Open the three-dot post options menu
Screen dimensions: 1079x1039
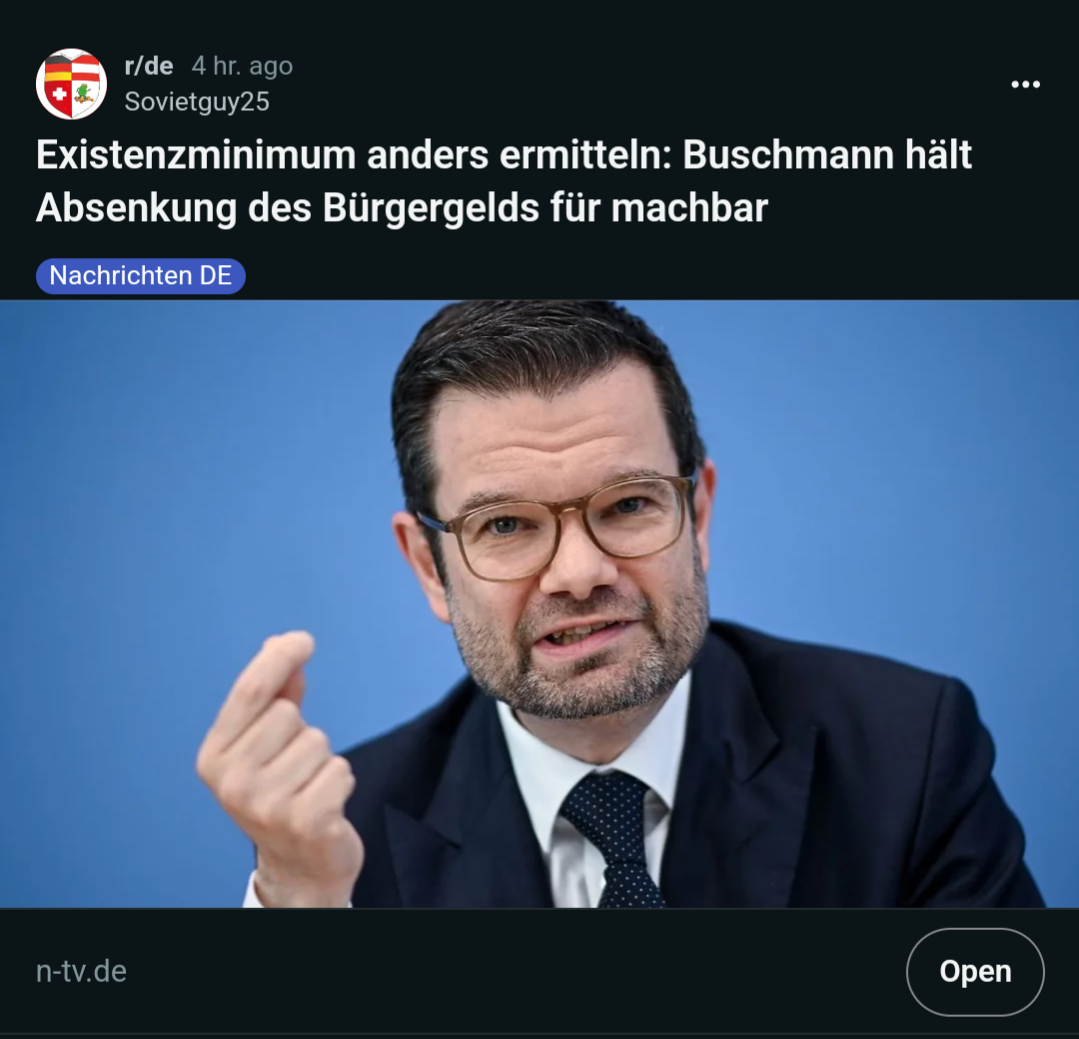1025,85
